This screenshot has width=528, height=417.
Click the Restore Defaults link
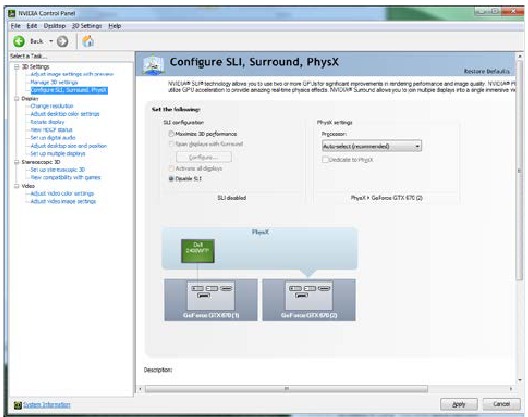487,71
